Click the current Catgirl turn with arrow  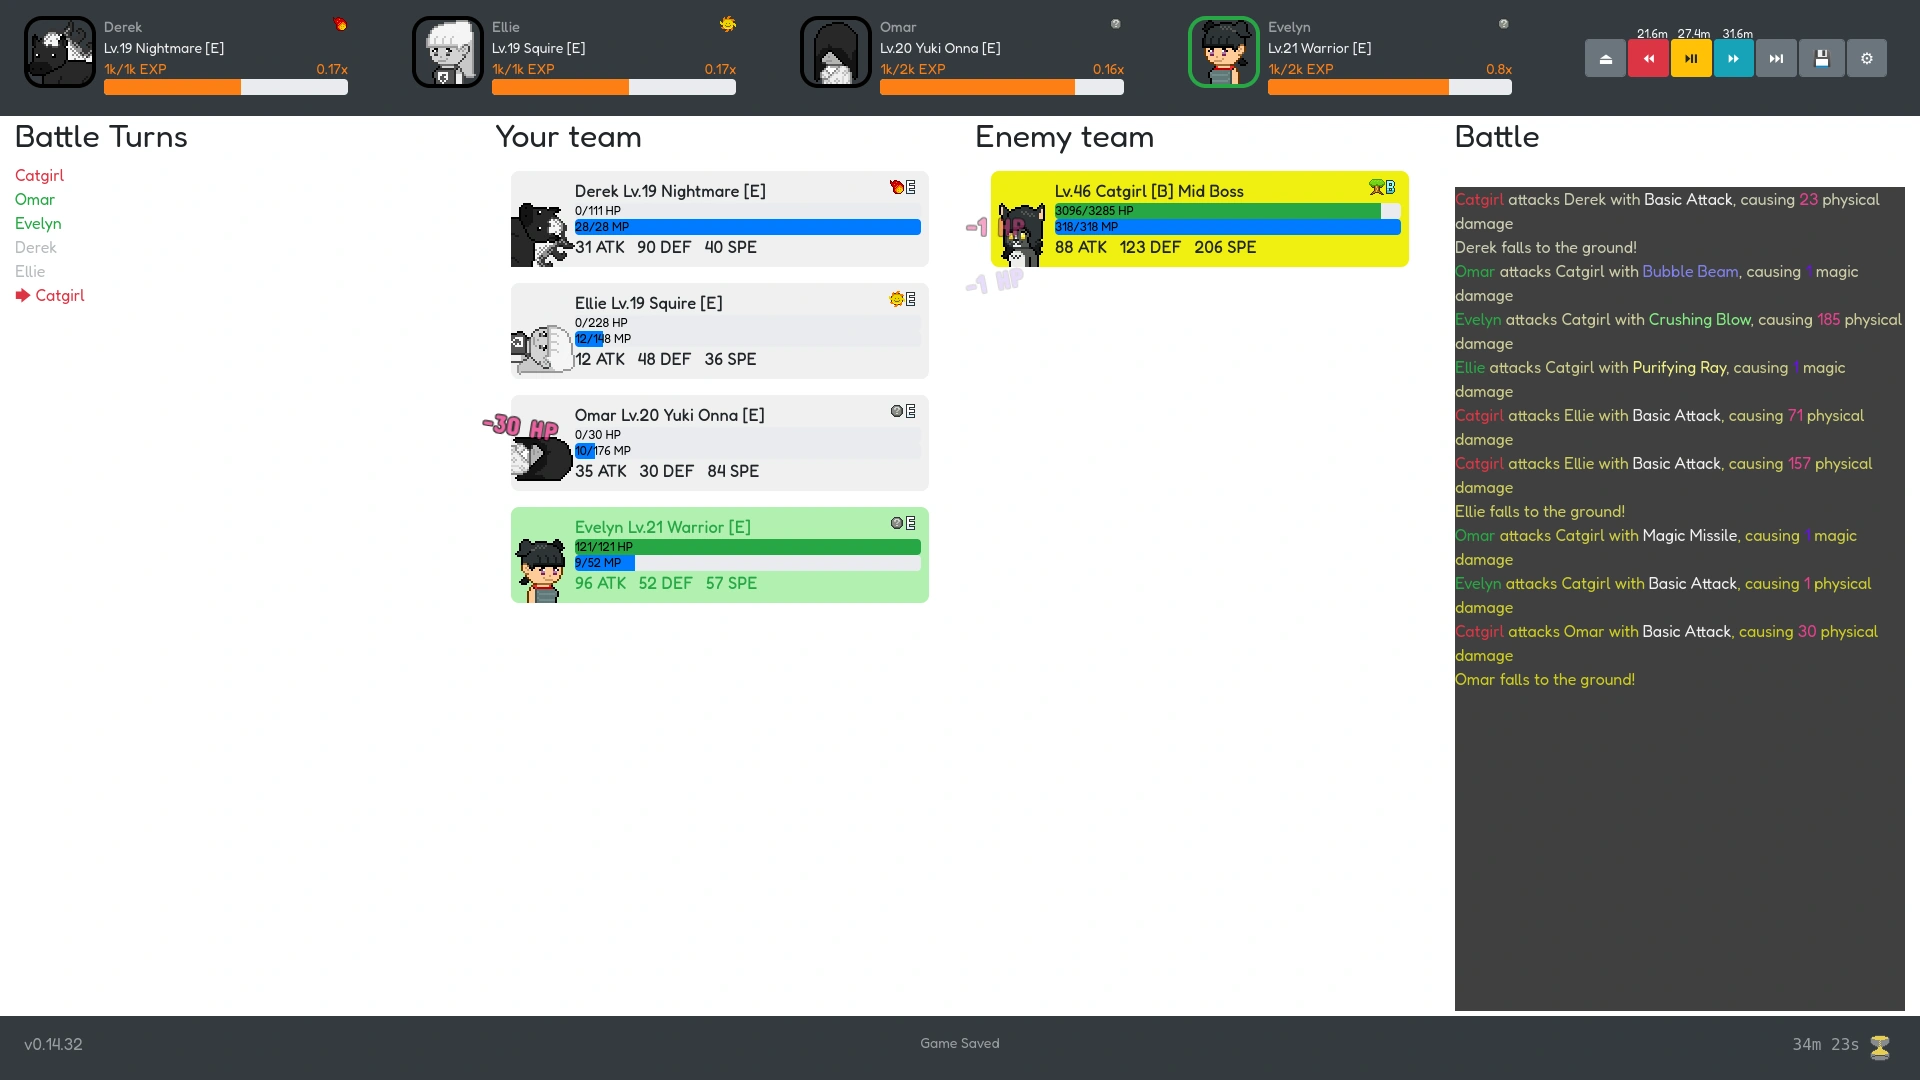(x=59, y=296)
